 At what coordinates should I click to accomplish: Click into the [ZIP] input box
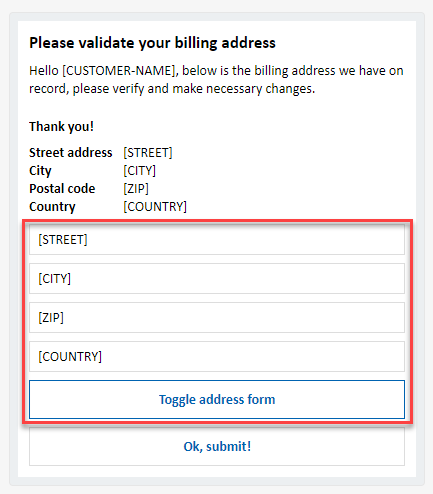click(217, 317)
